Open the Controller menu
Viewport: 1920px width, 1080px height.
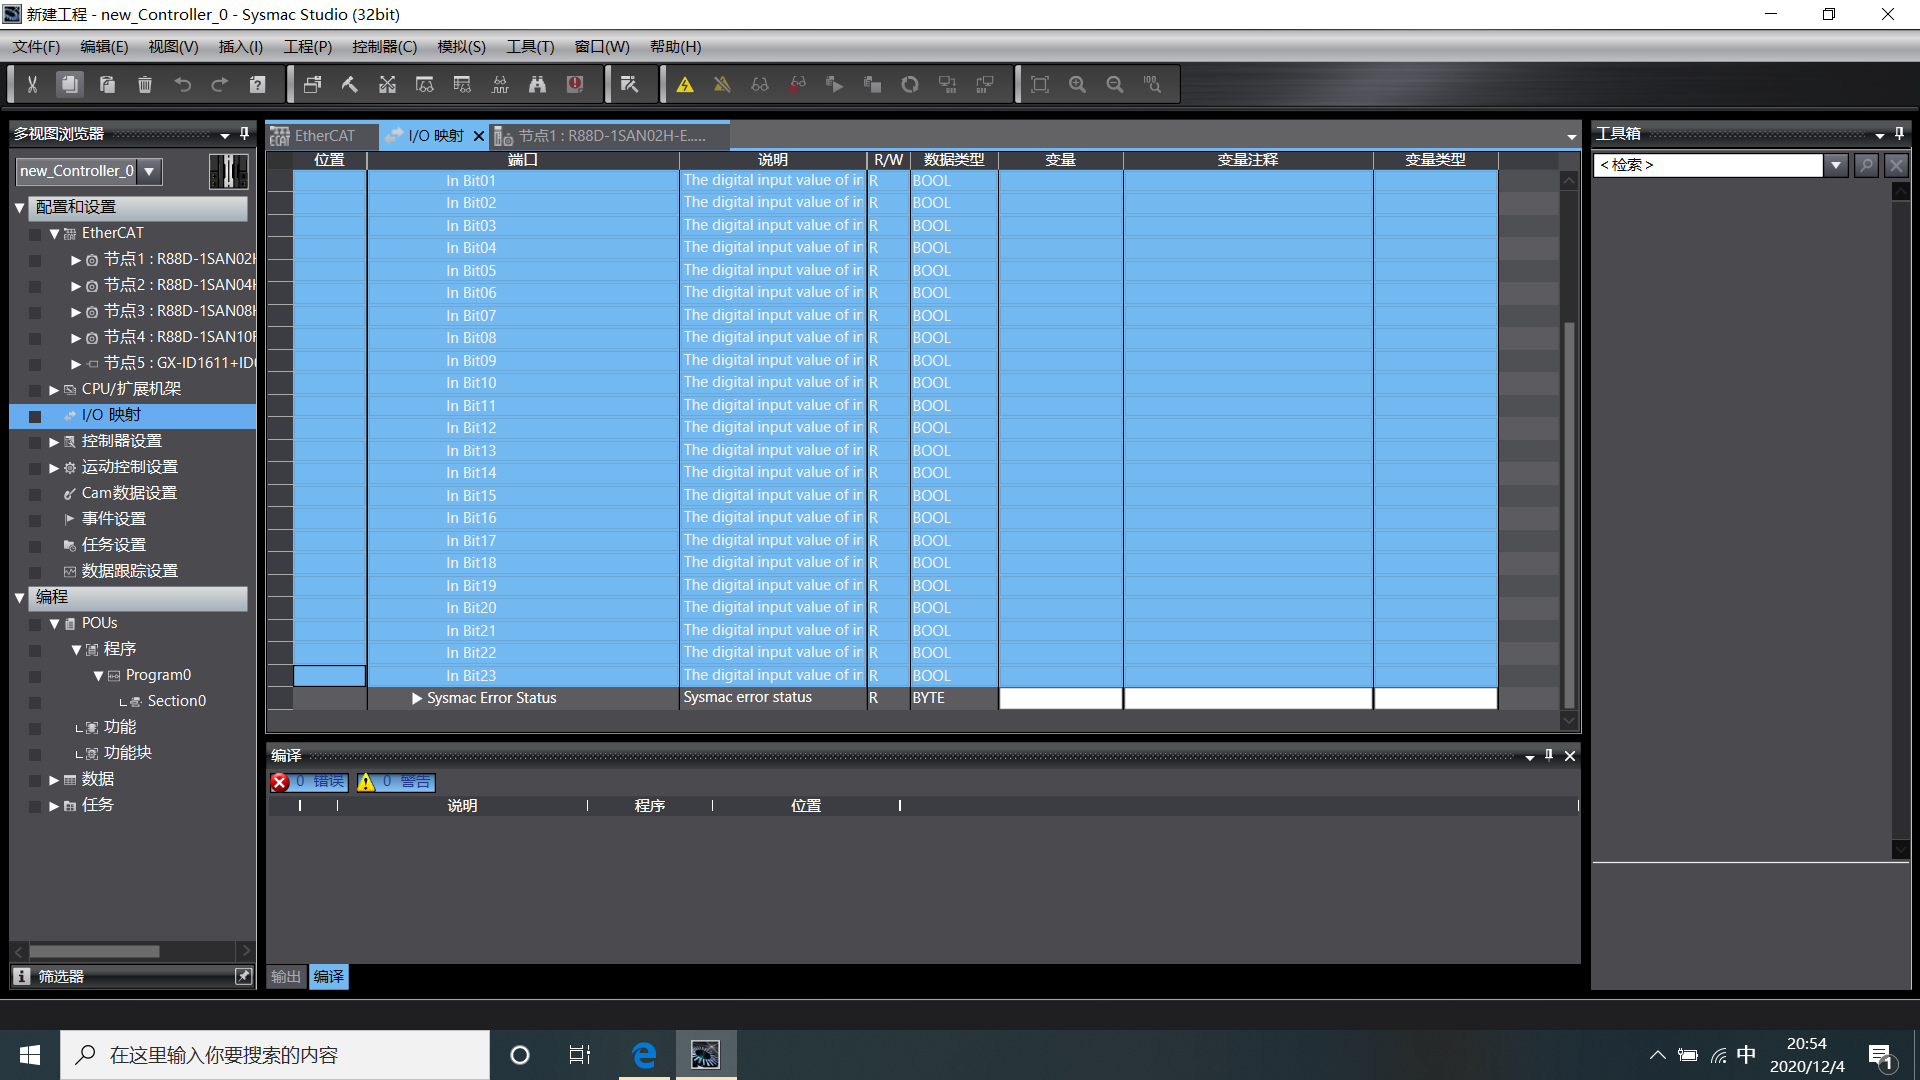(384, 47)
